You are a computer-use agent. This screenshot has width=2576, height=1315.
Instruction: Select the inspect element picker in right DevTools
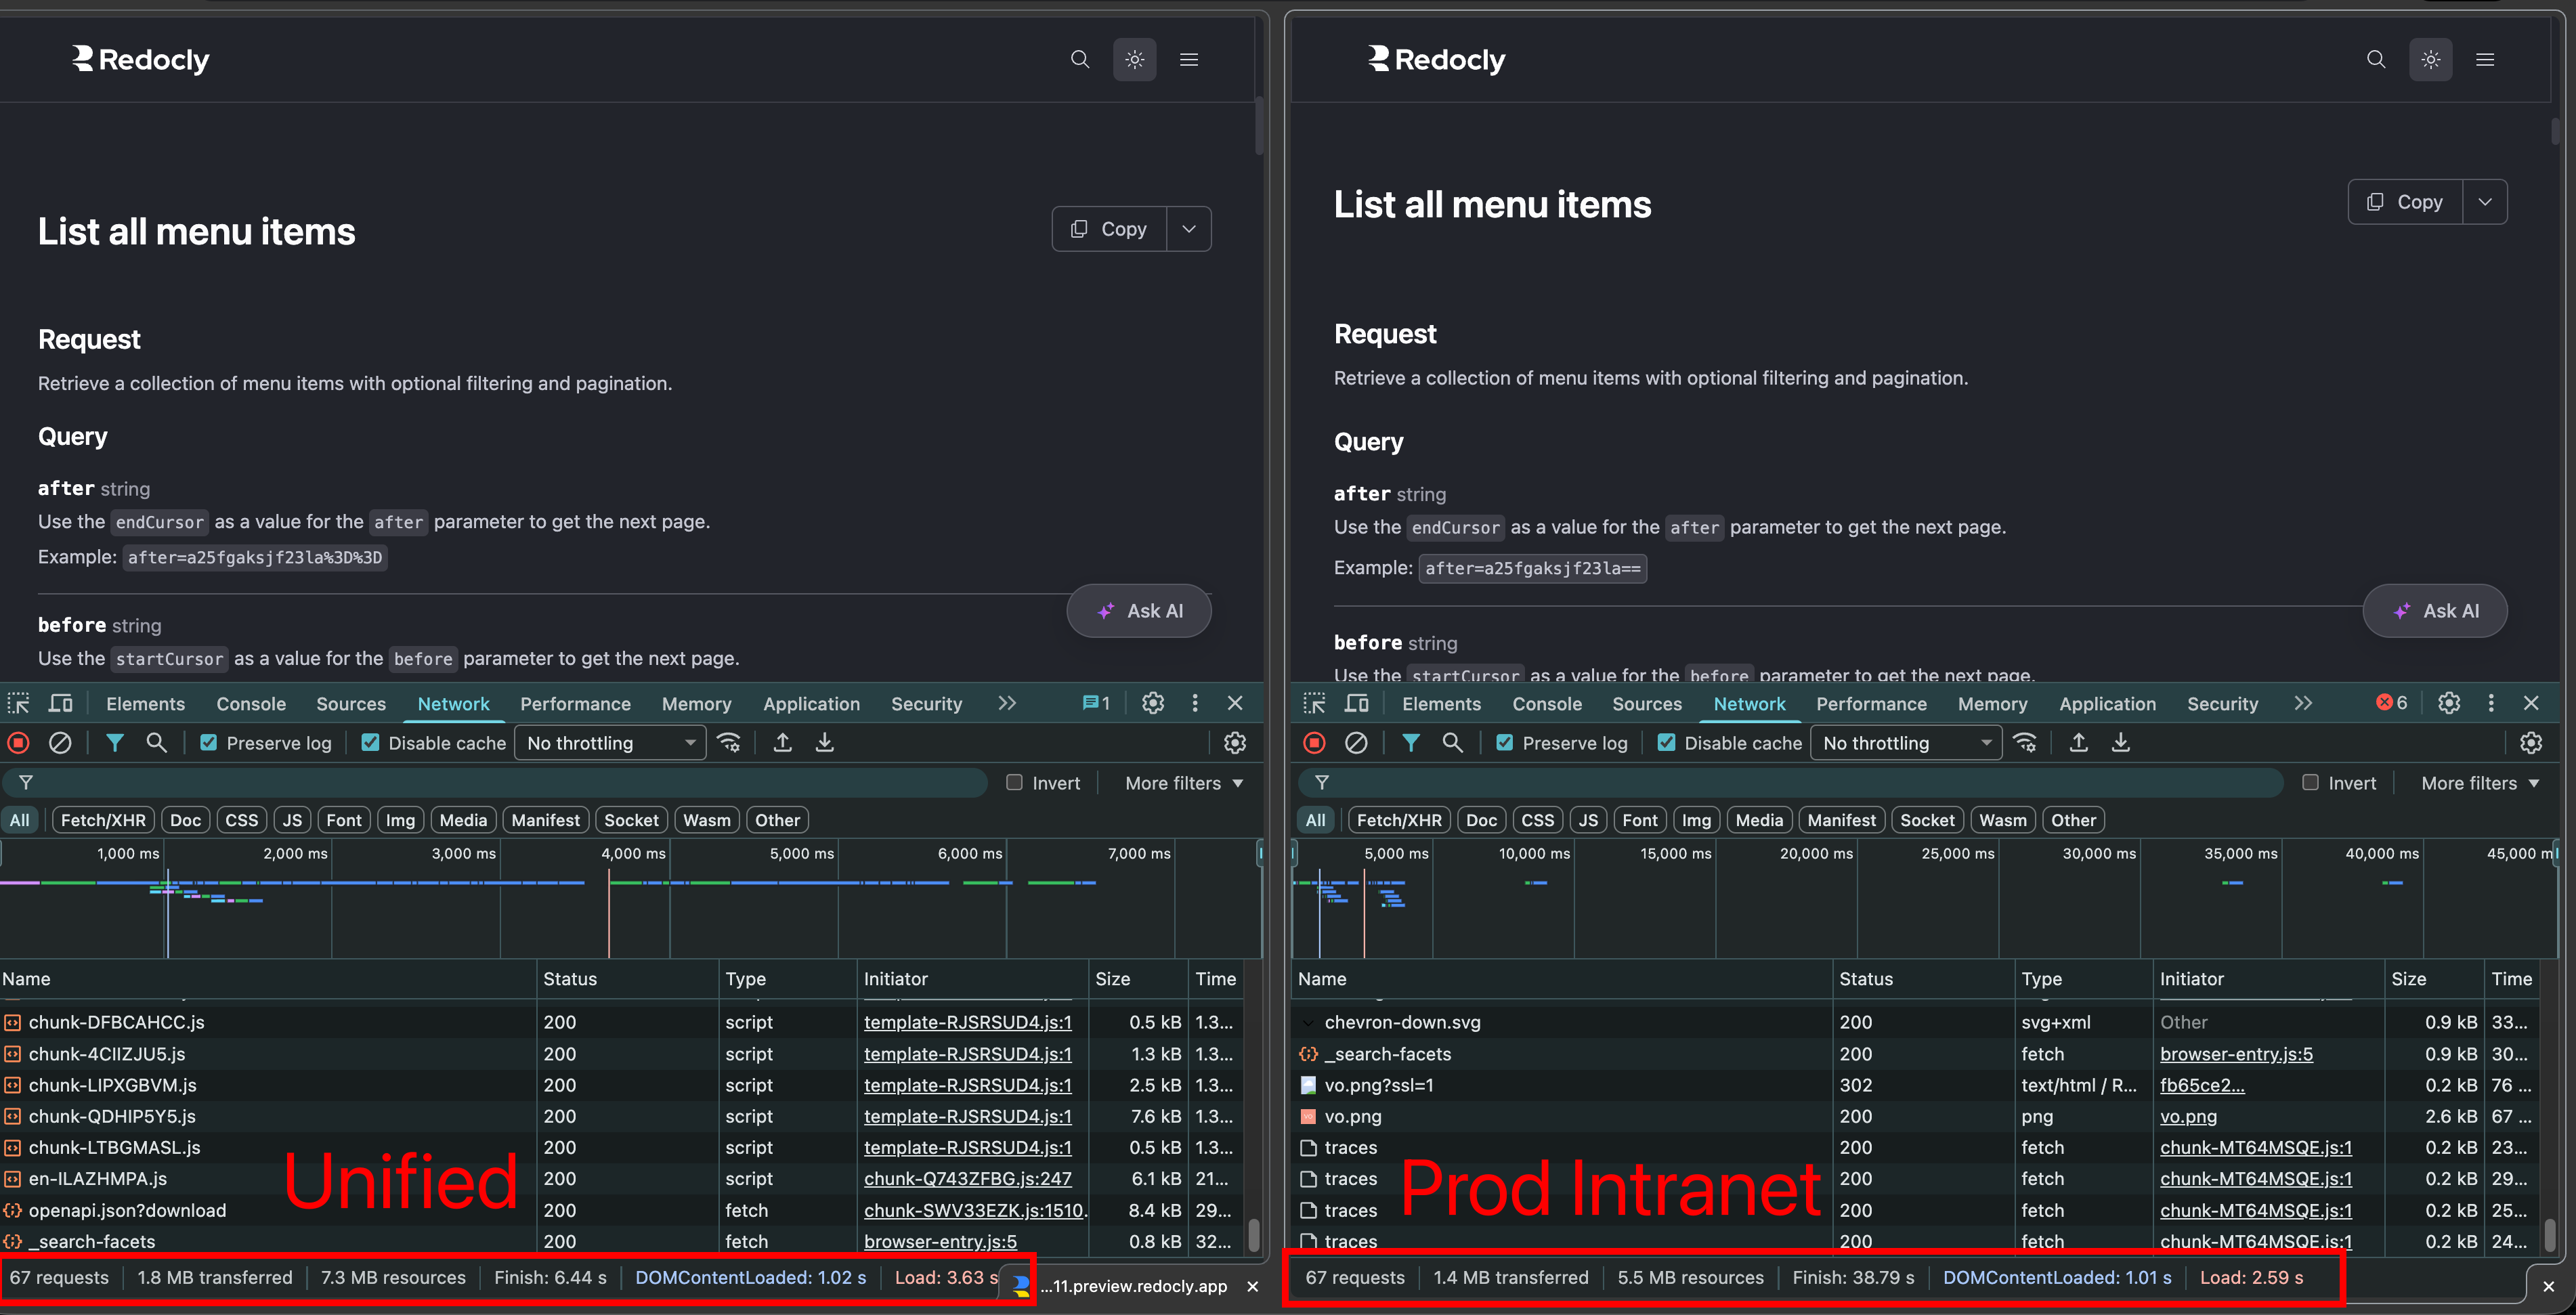pyautogui.click(x=1314, y=703)
